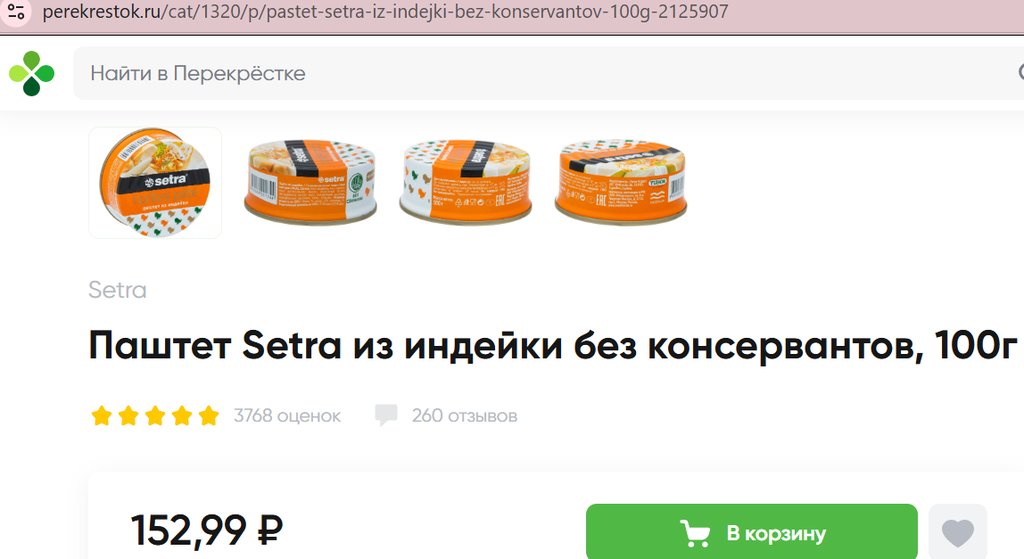The height and width of the screenshot is (559, 1024).
Task: Add product to favorites with heart icon
Action: [x=957, y=534]
